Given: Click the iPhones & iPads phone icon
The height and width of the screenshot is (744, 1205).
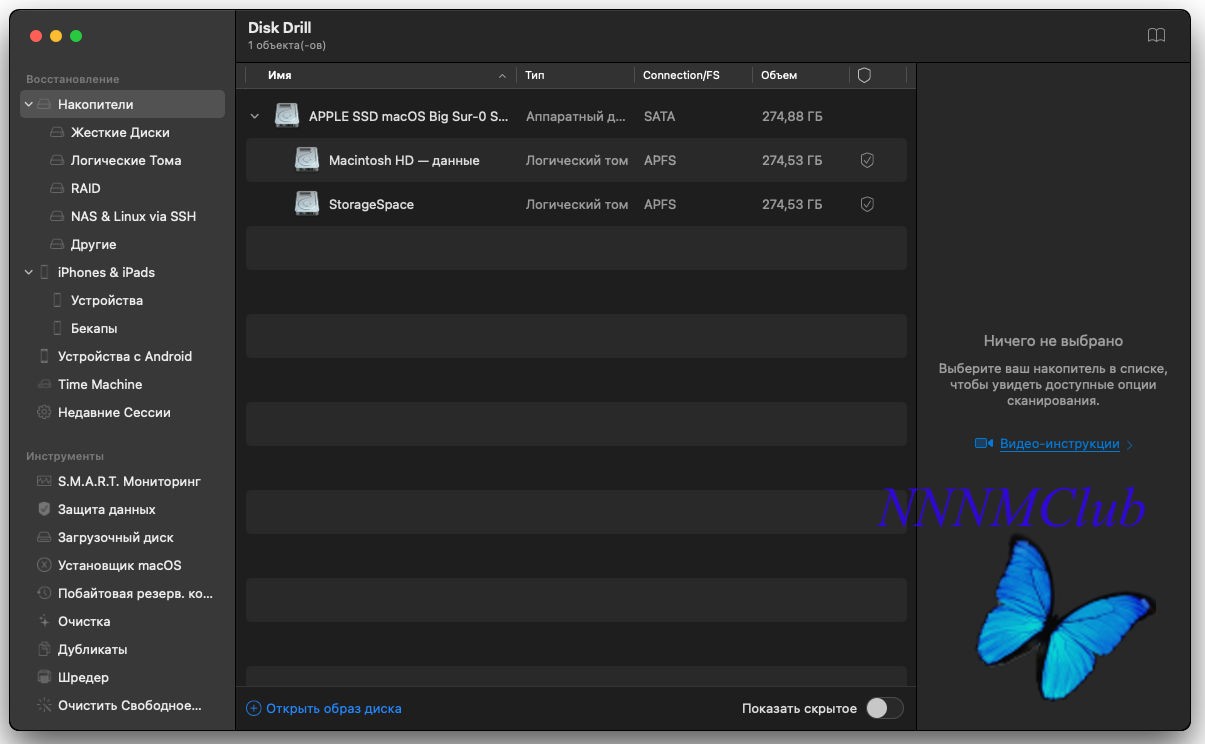Looking at the screenshot, I should coord(44,272).
